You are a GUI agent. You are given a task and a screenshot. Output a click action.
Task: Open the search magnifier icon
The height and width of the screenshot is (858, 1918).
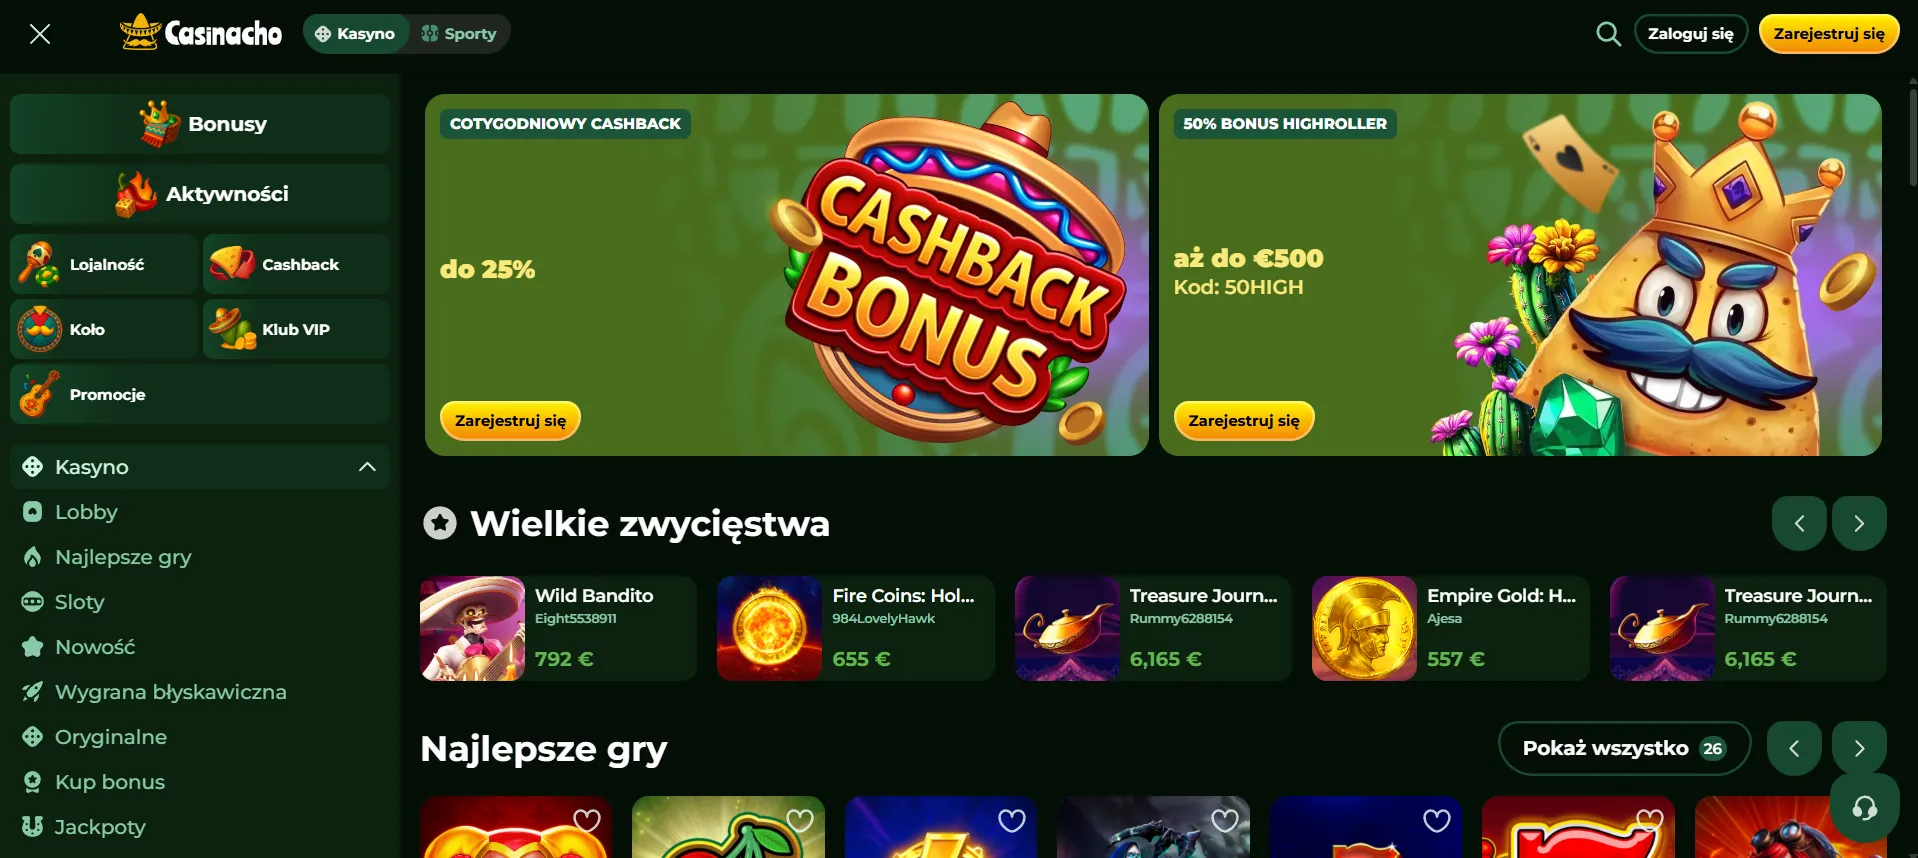pos(1608,34)
